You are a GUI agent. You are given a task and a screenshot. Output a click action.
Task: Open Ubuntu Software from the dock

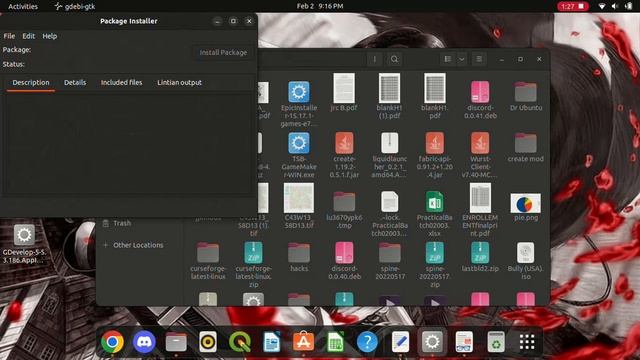coord(303,342)
